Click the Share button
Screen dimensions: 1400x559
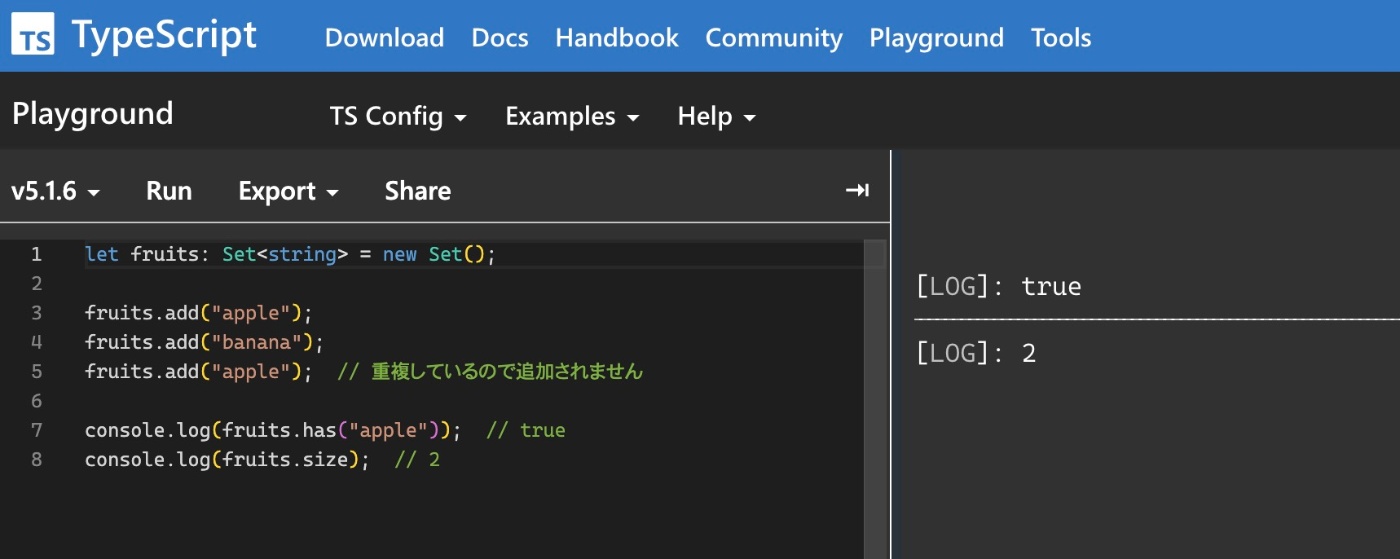[418, 191]
